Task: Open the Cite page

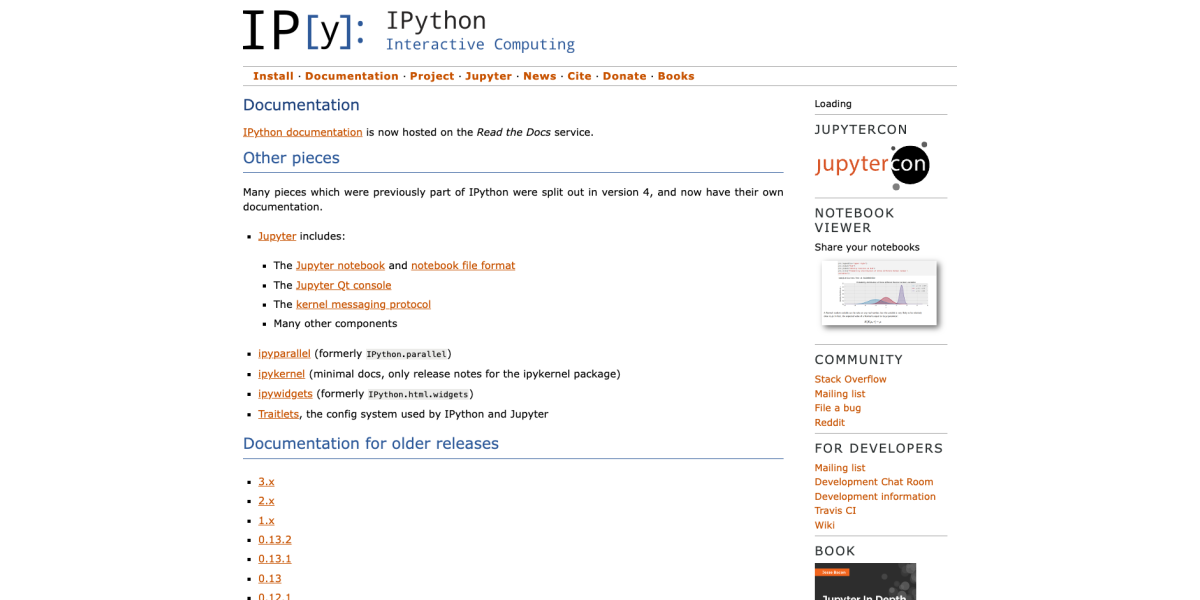Action: click(x=579, y=76)
